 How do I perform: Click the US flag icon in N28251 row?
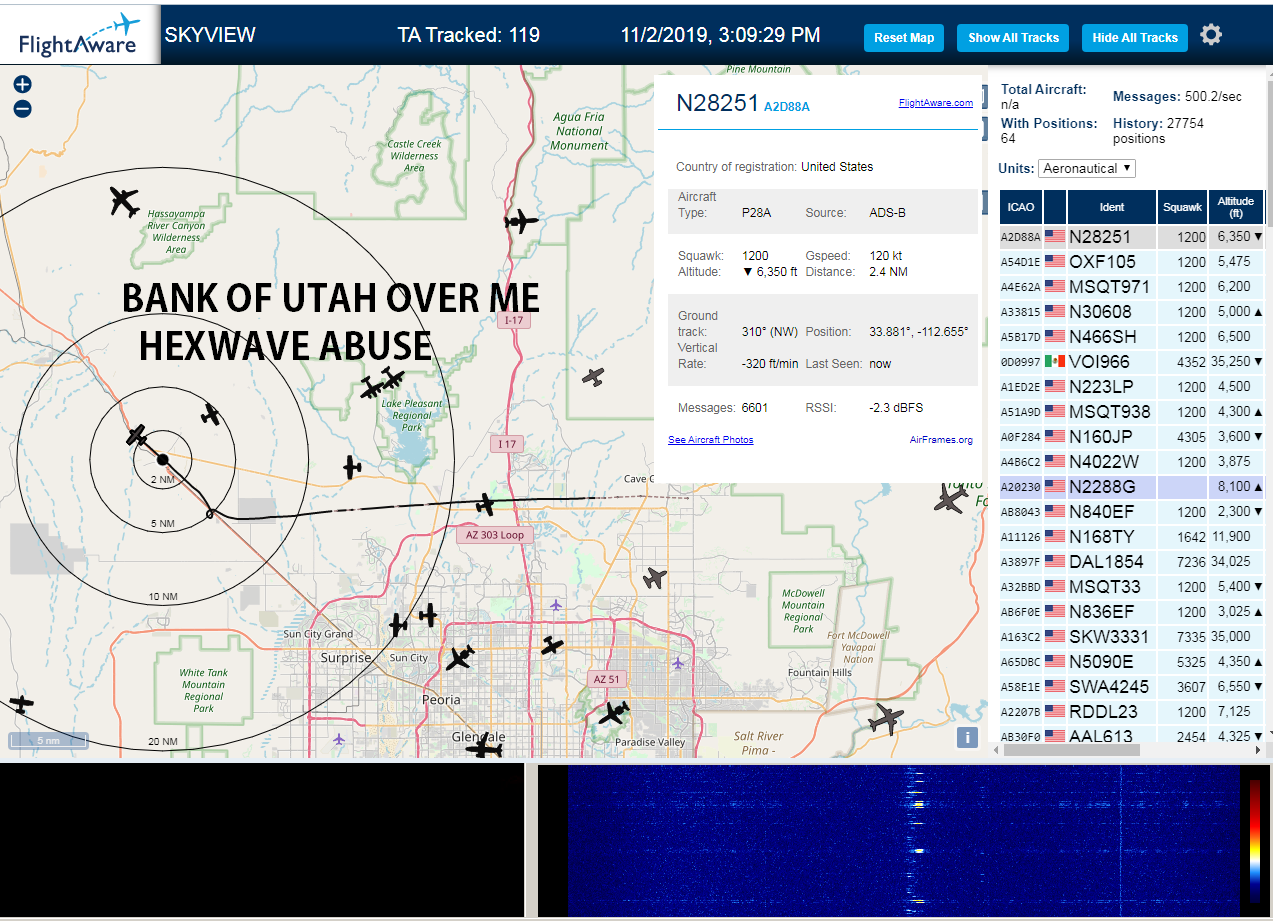(1055, 237)
